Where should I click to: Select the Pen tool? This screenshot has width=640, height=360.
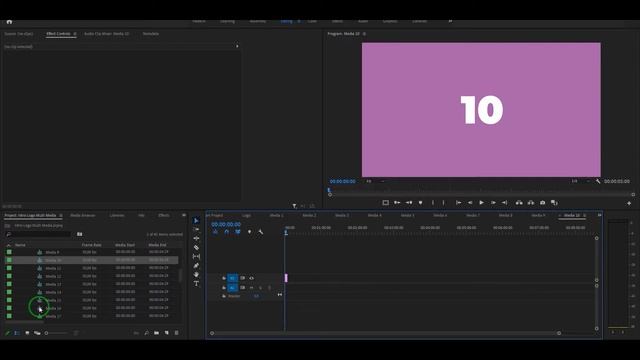(196, 265)
